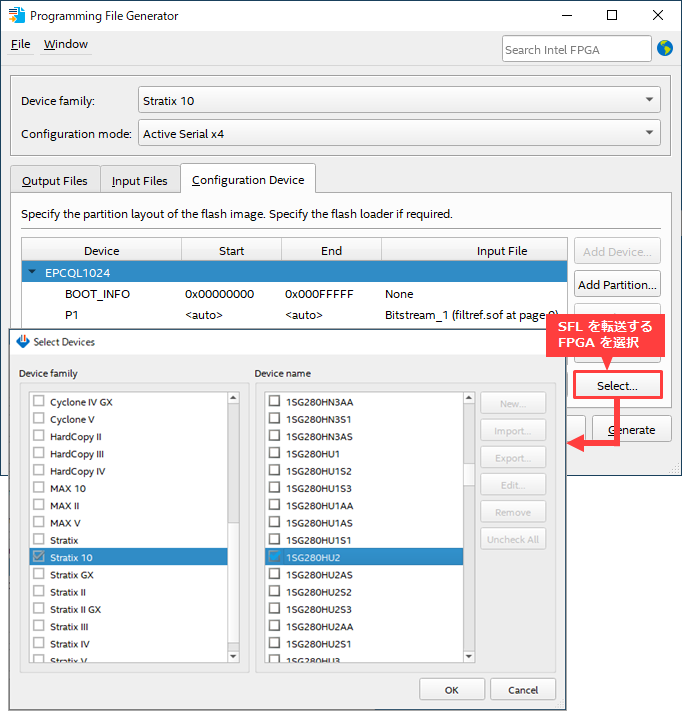This screenshot has width=682, height=711.
Task: Switch to the Output Files tab
Action: [54, 181]
